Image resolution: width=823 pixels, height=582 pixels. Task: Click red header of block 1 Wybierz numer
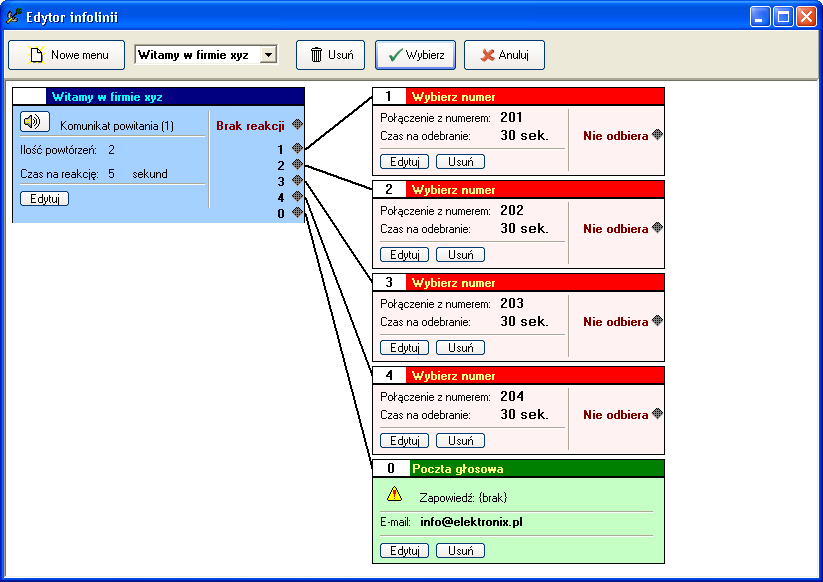(x=535, y=97)
